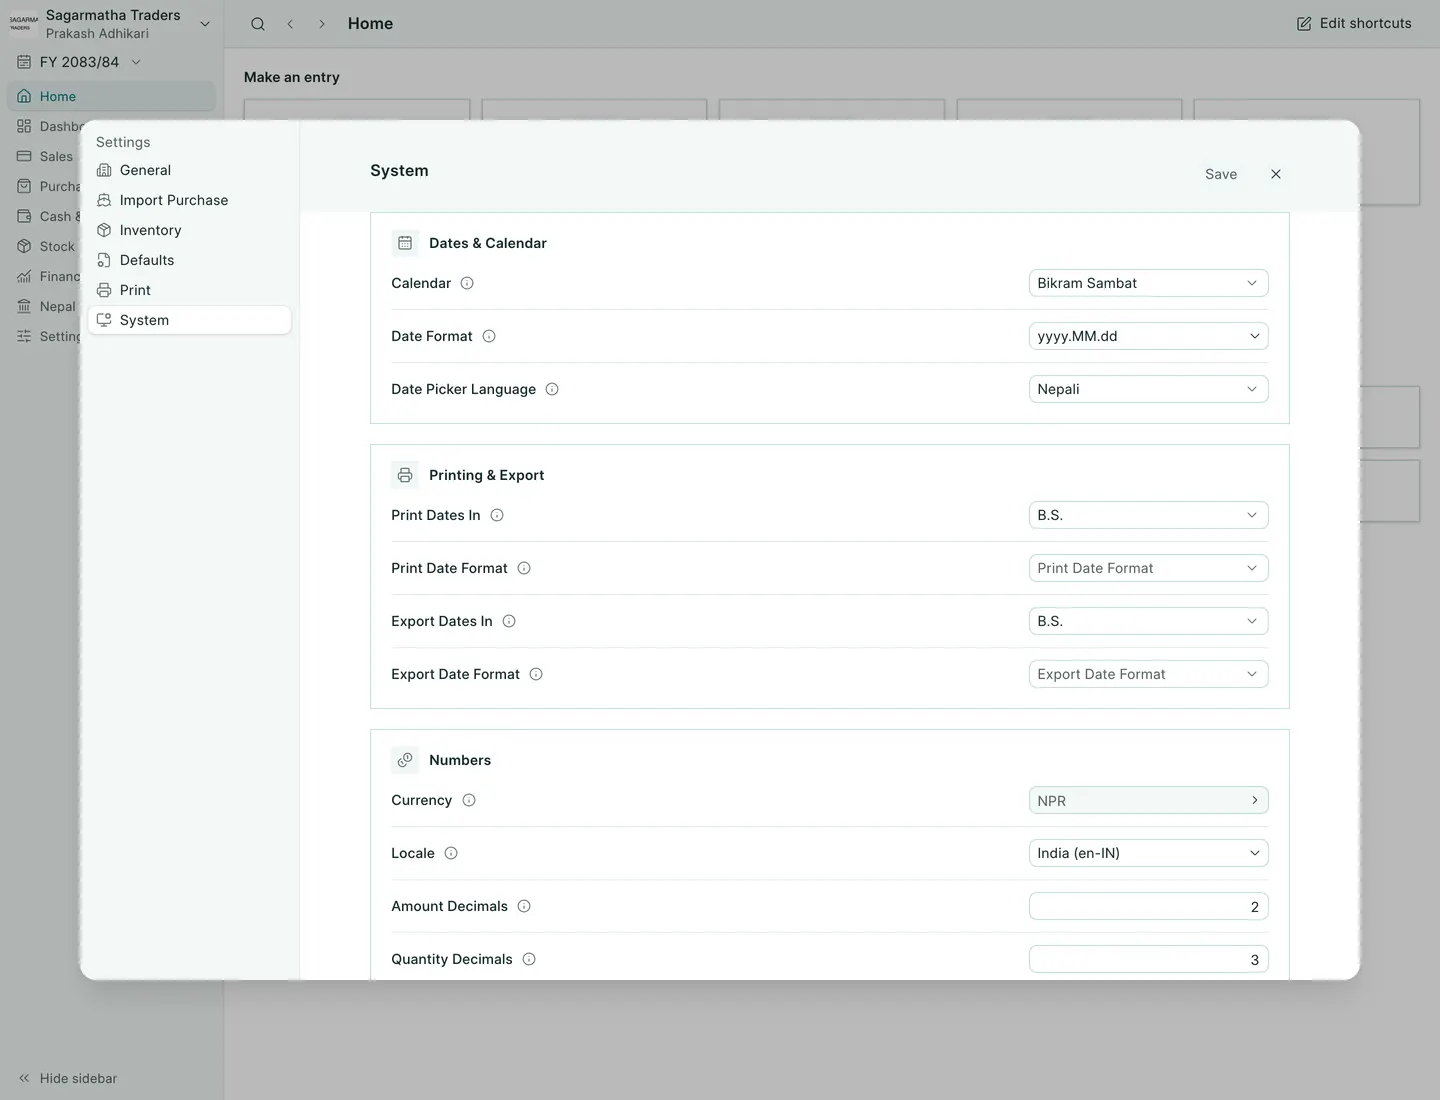The width and height of the screenshot is (1440, 1100).
Task: Select the System settings tab
Action: [x=189, y=320]
